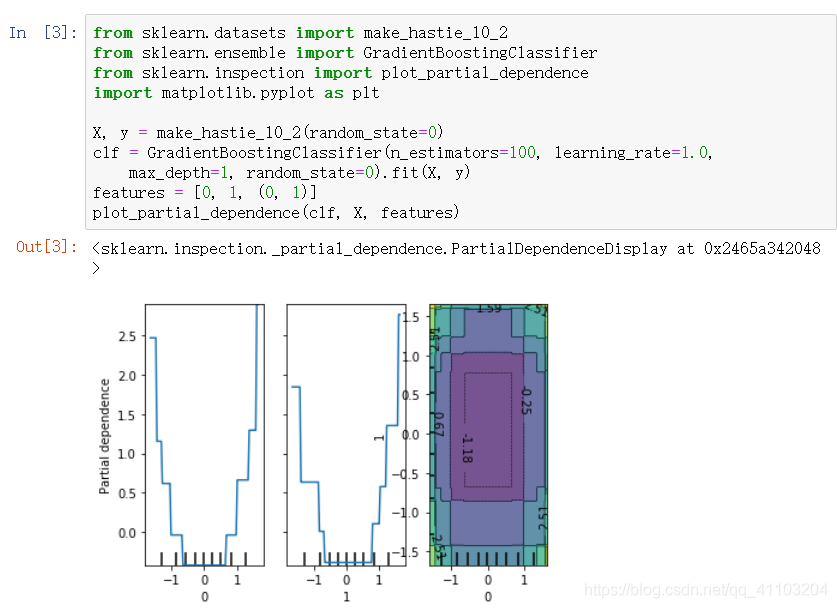Click the '2.5' y-axis tick on first plot
This screenshot has width=837, height=608.
click(x=127, y=336)
